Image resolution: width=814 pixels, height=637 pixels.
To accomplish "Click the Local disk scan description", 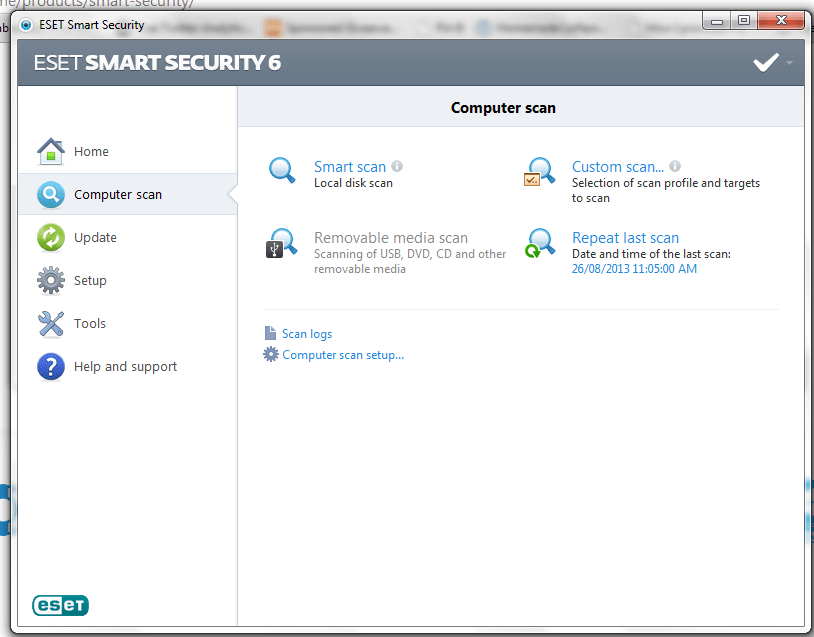I will [x=353, y=183].
